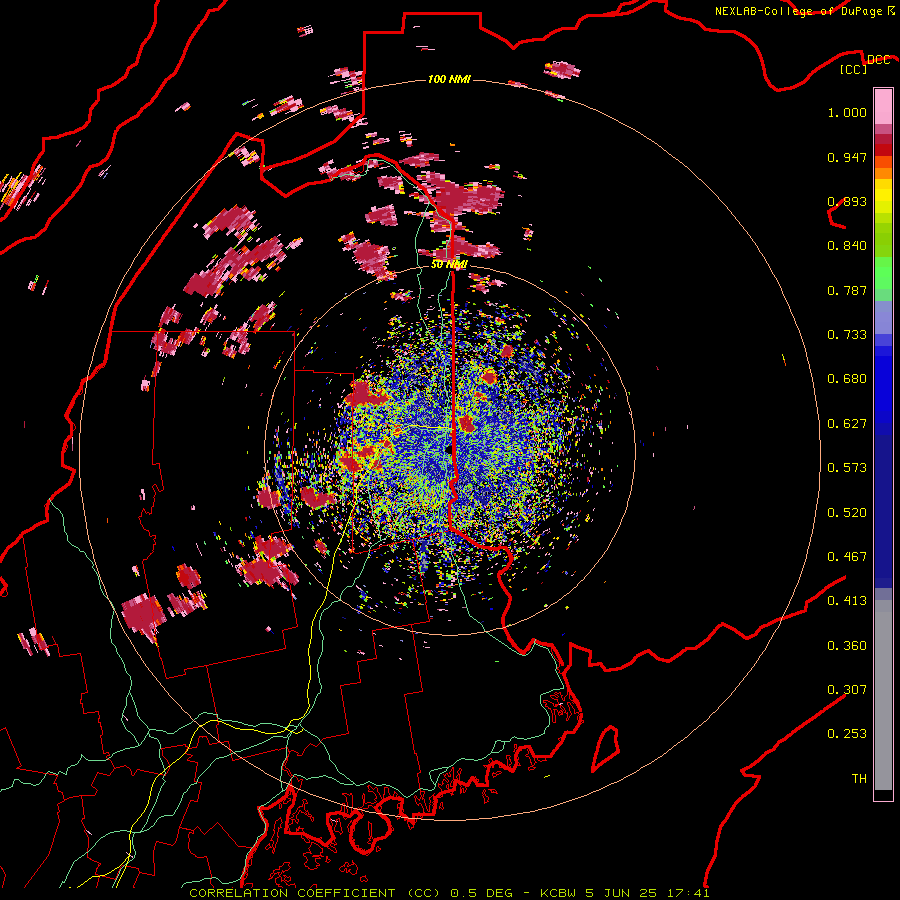
Task: Select the 0.360 scale value
Action: coord(847,646)
